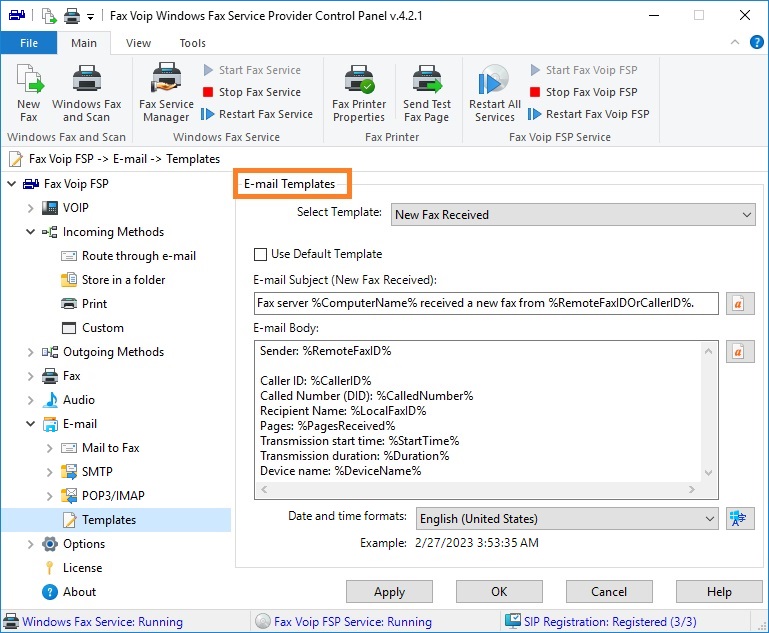The image size is (769, 633).
Task: Open Windows Fax and Scan
Action: point(86,93)
